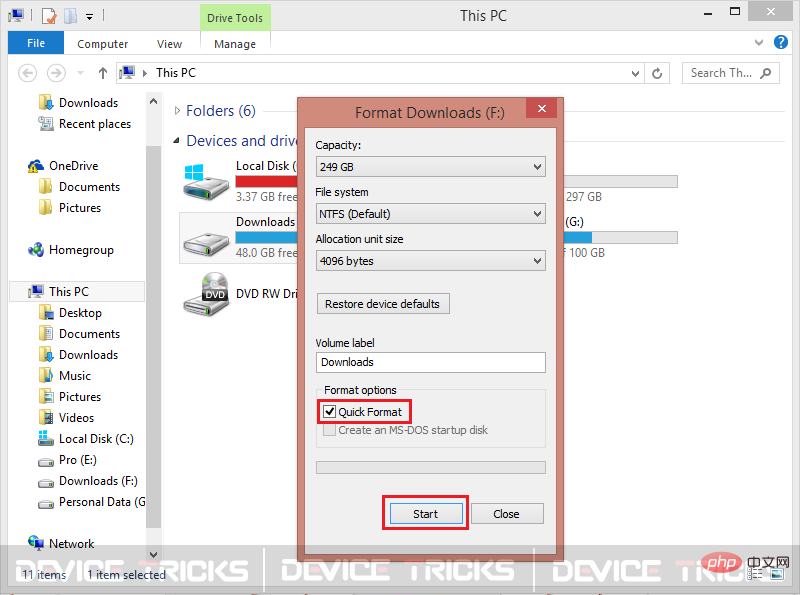Refresh the This PC view
This screenshot has height=595, width=800.
(657, 73)
